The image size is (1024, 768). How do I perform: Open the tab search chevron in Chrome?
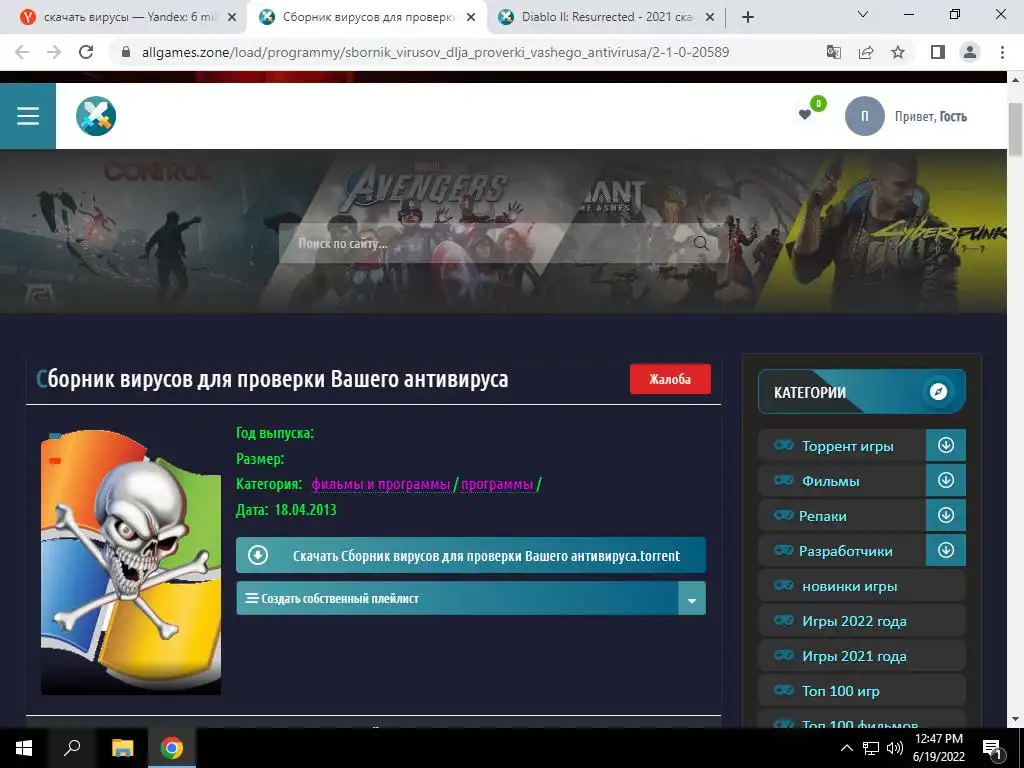pyautogui.click(x=863, y=14)
